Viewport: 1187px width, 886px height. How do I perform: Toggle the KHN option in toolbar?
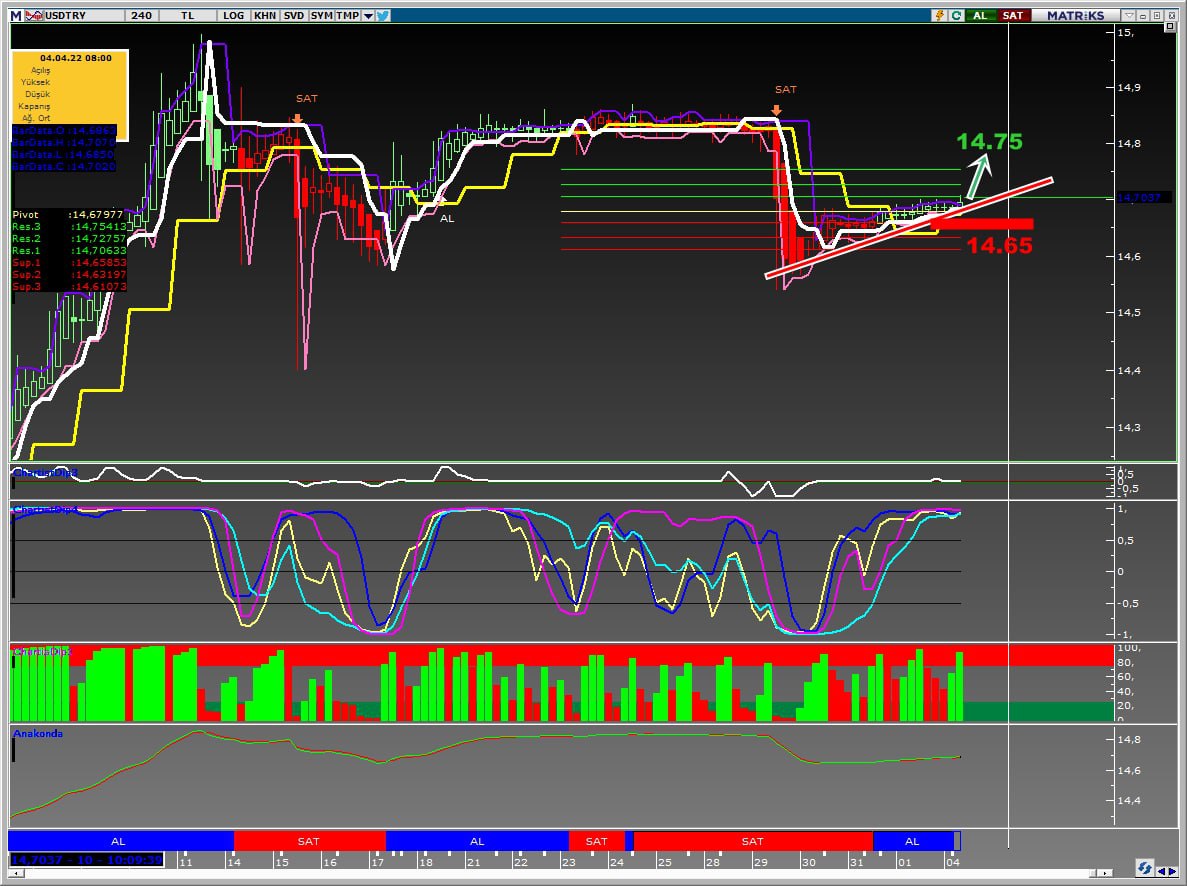pos(265,15)
